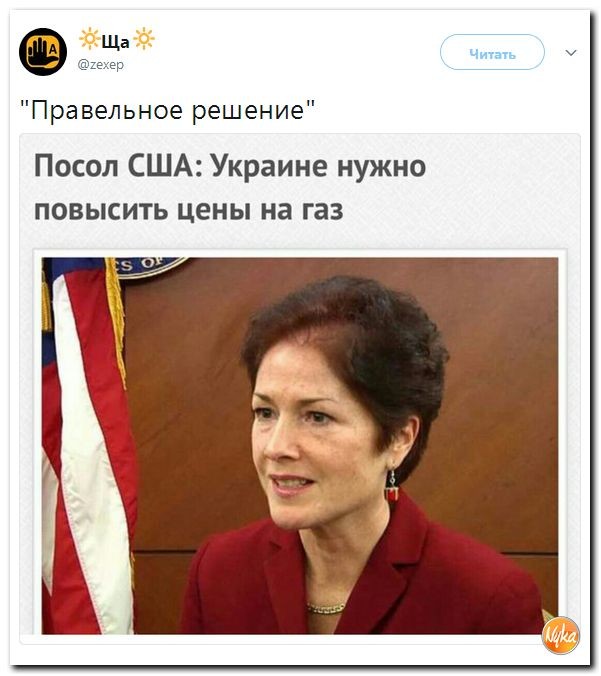
Task: Follow the account with the Читать button
Action: pos(492,53)
